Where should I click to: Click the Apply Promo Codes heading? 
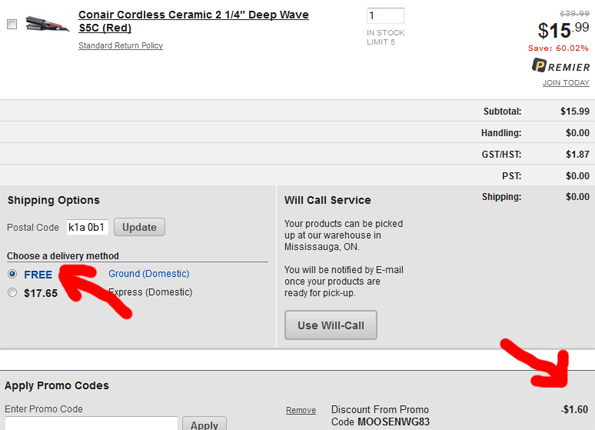(57, 386)
